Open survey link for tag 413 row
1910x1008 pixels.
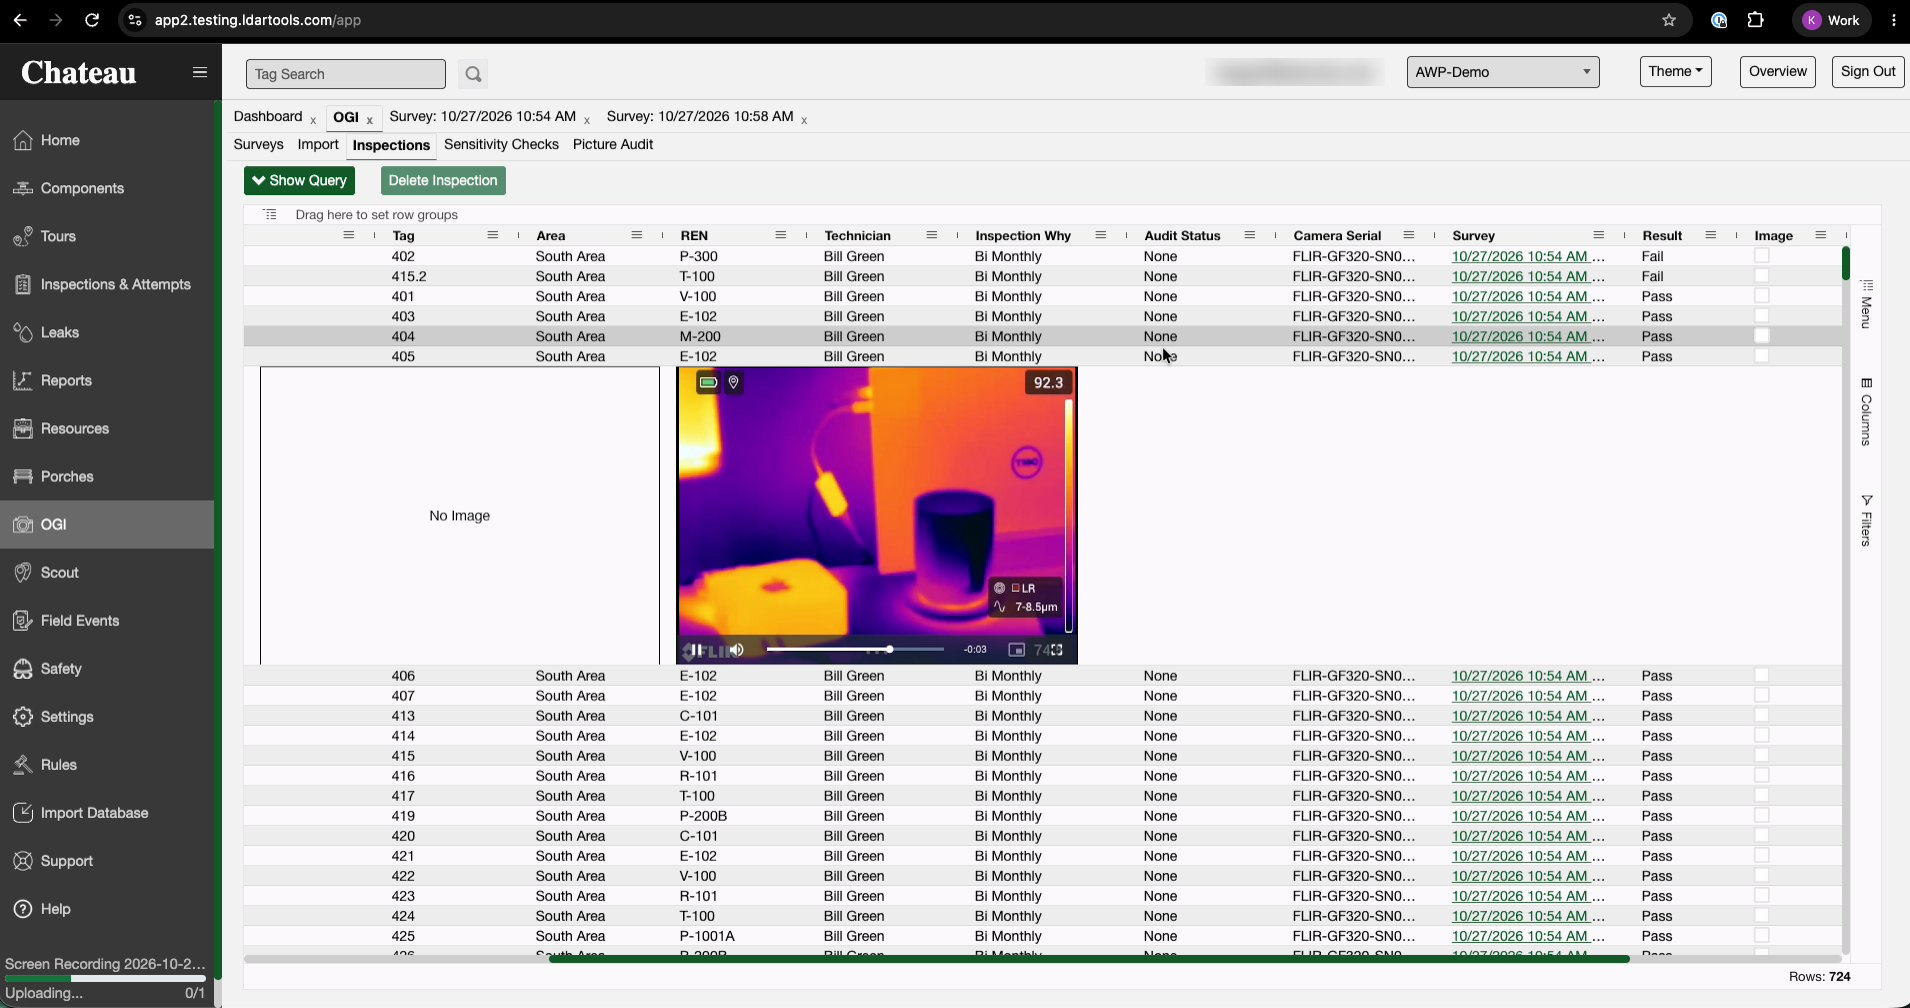click(1528, 716)
